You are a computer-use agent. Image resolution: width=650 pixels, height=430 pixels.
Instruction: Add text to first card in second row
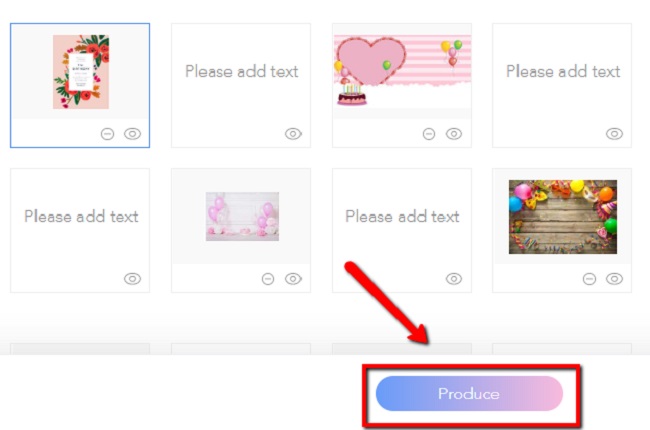click(x=81, y=216)
